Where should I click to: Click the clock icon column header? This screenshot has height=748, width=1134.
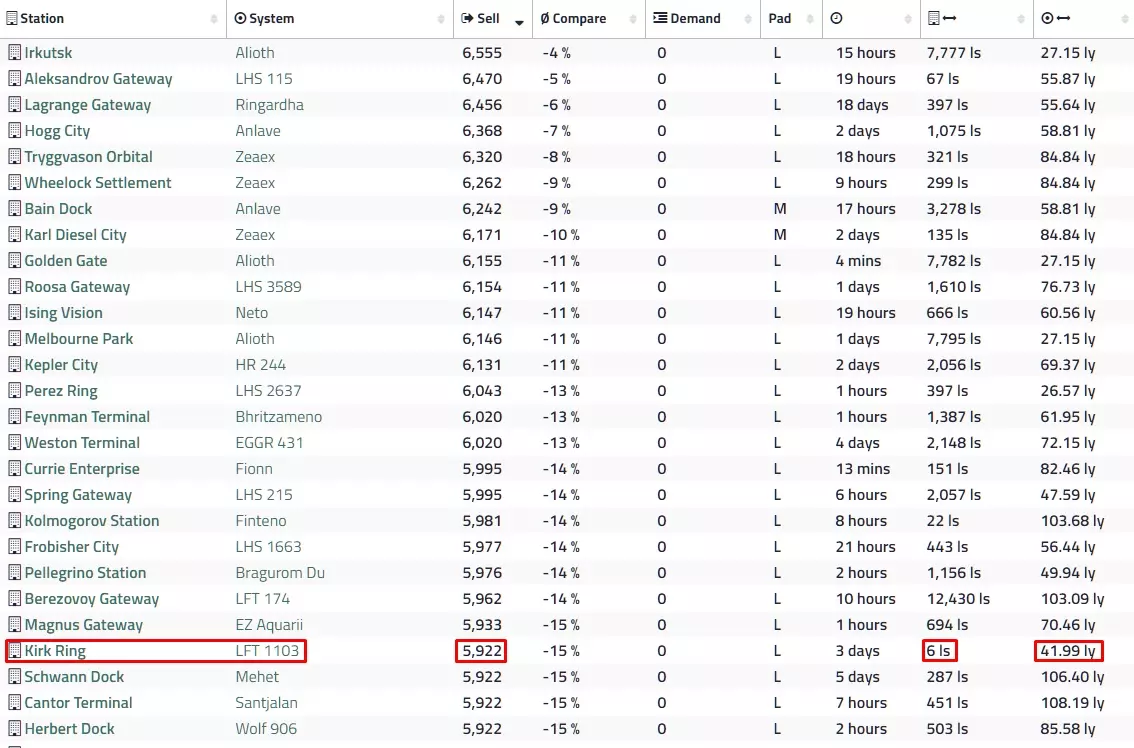point(836,19)
